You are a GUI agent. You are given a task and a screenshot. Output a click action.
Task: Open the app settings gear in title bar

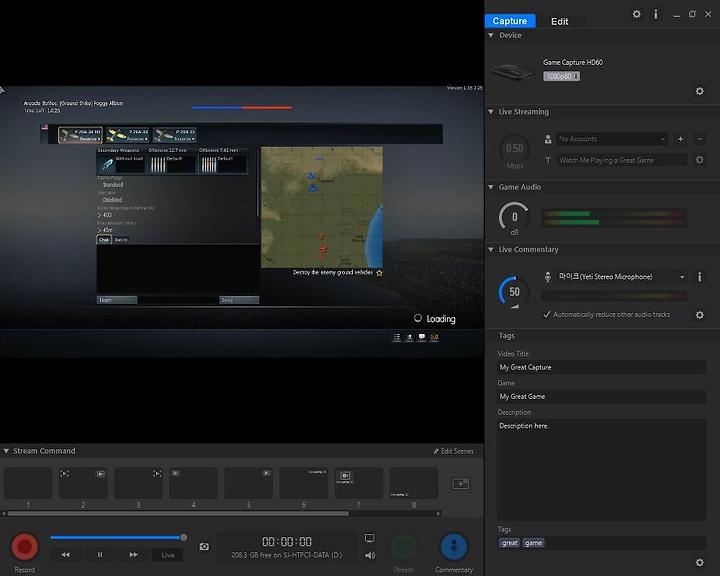click(636, 14)
